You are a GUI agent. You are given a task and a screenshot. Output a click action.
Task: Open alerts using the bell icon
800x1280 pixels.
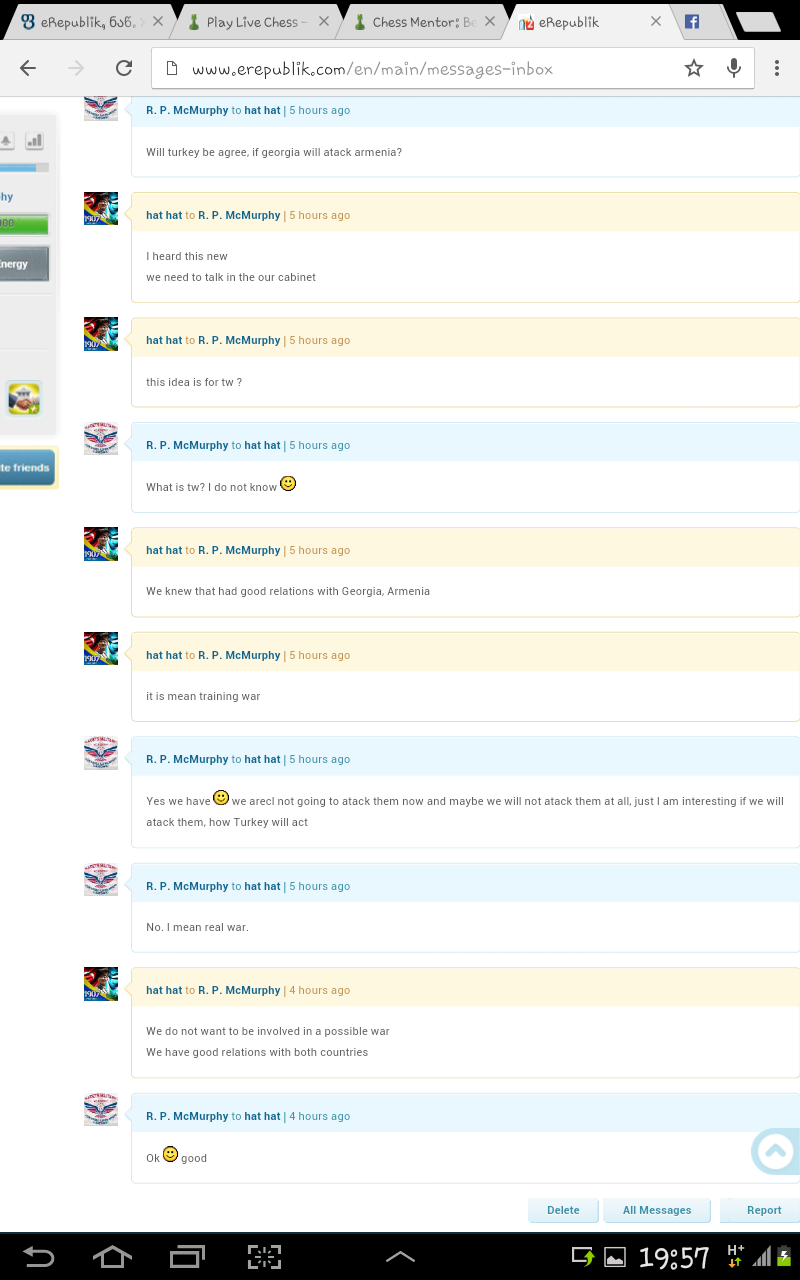click(6, 140)
